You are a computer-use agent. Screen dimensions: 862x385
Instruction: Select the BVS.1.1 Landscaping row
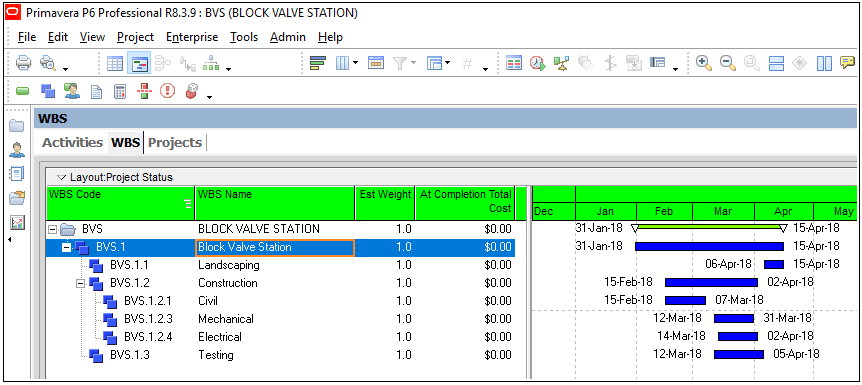280,265
